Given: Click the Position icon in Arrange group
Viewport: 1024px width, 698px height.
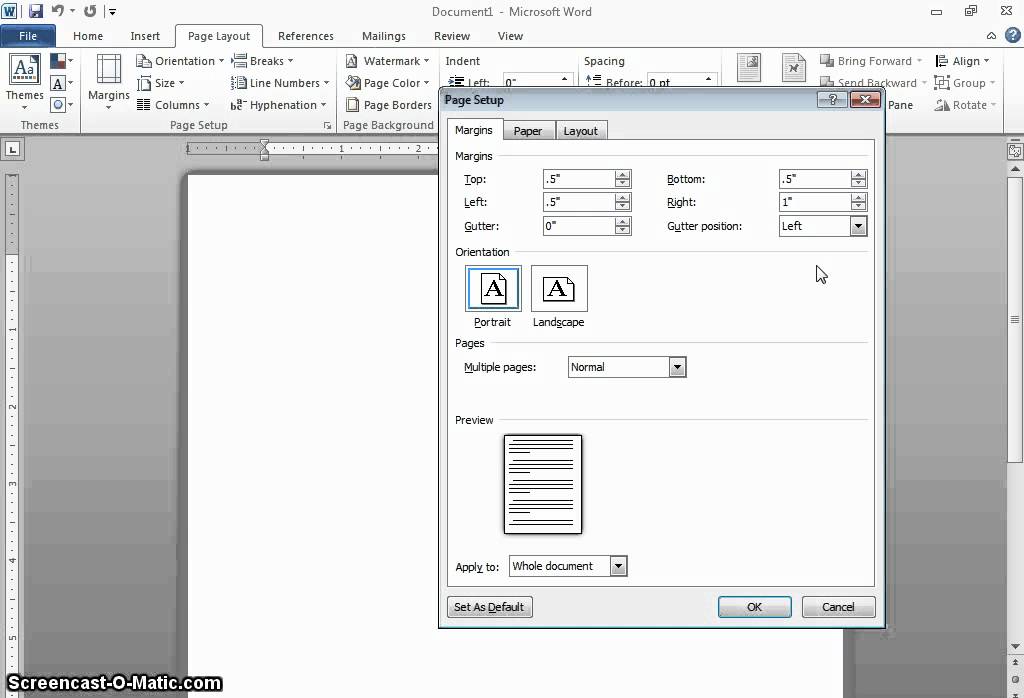Looking at the screenshot, I should point(748,68).
